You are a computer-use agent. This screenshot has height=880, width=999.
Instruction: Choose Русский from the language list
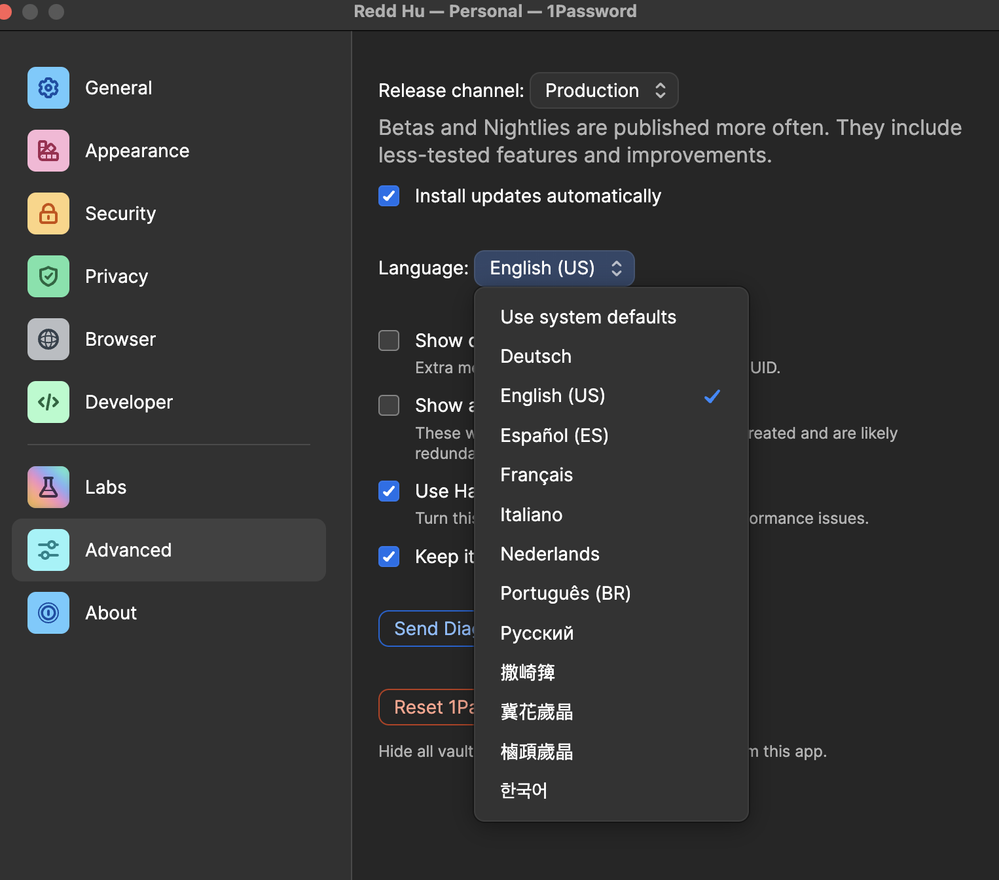click(x=612, y=633)
